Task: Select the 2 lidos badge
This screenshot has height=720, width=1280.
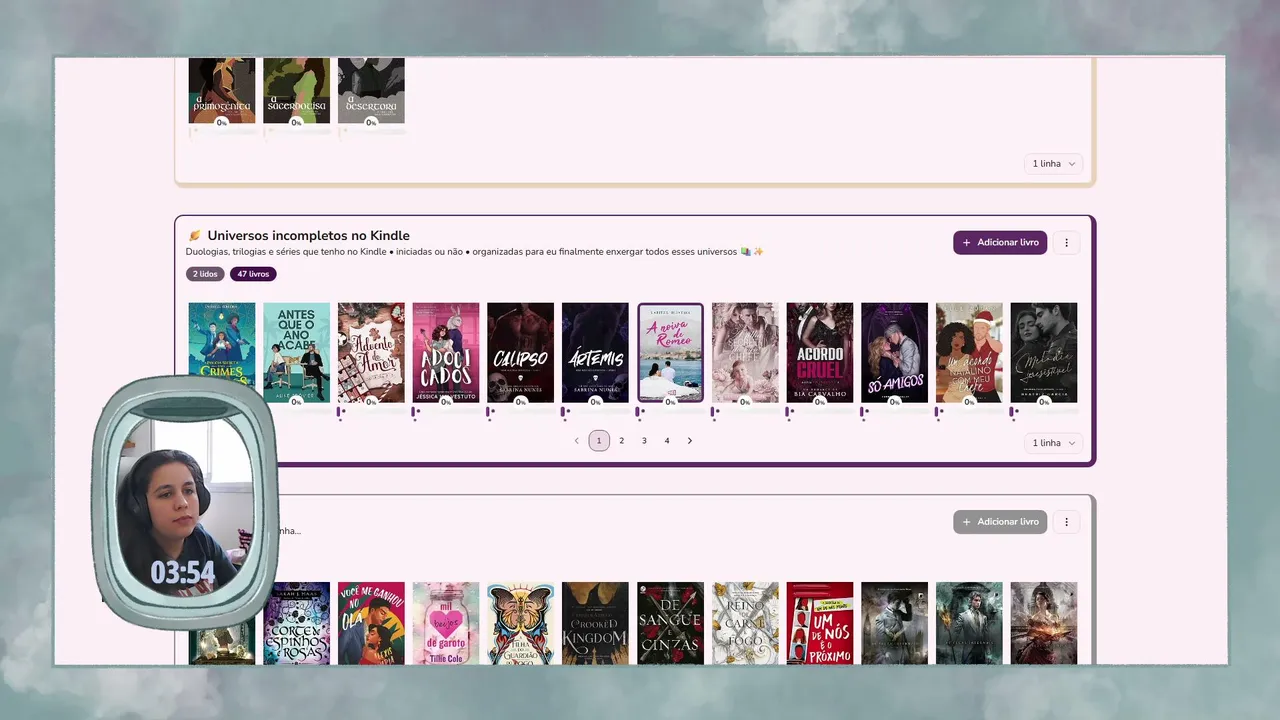Action: coord(205,274)
